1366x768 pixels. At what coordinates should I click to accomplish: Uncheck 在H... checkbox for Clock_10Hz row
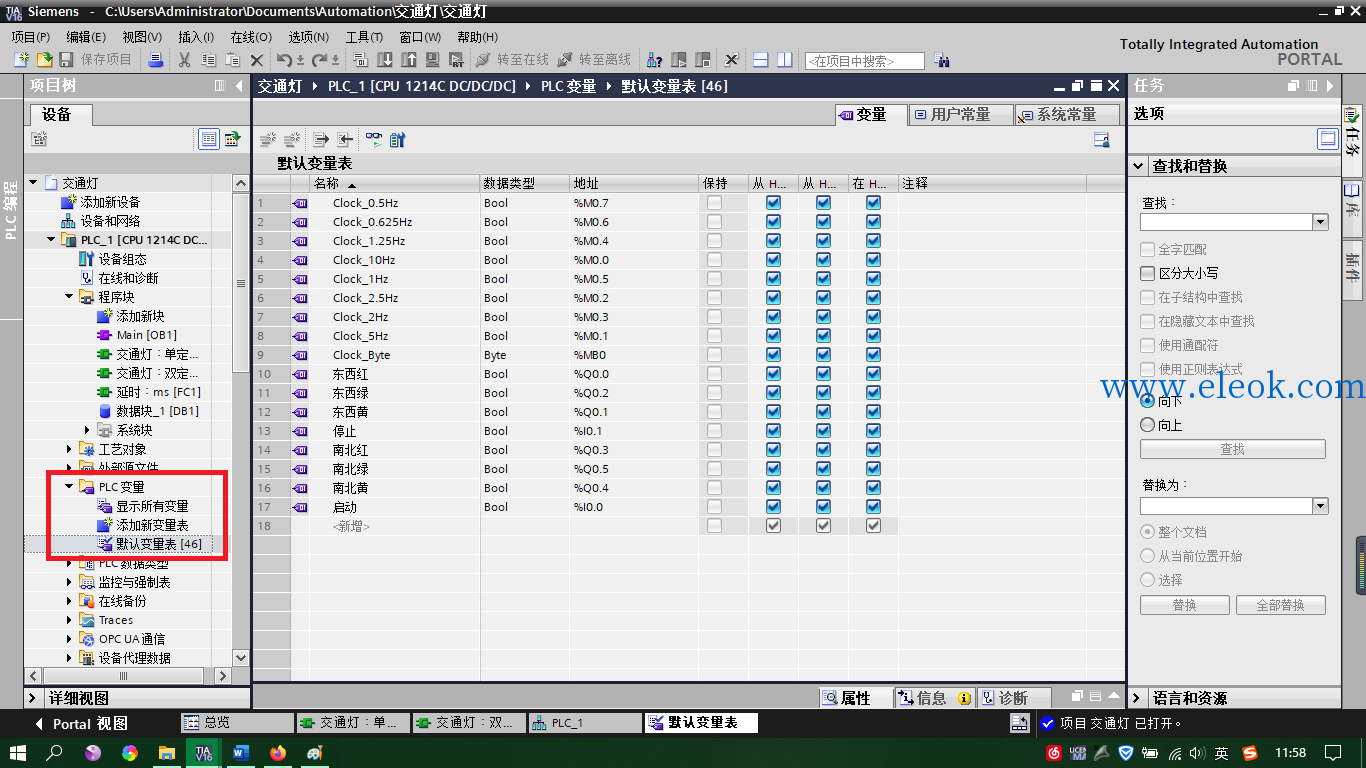[x=873, y=260]
